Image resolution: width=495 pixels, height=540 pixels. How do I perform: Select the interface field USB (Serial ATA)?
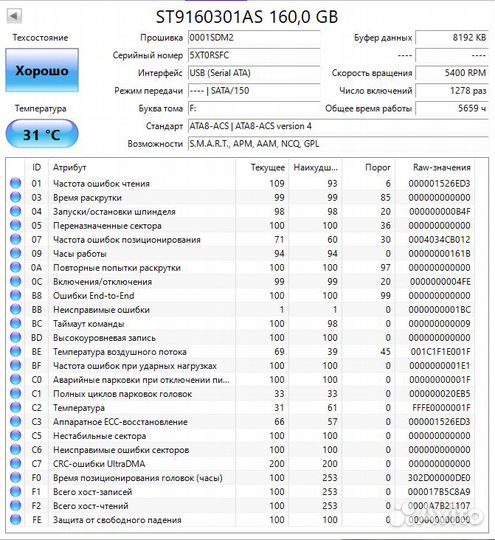(x=254, y=73)
